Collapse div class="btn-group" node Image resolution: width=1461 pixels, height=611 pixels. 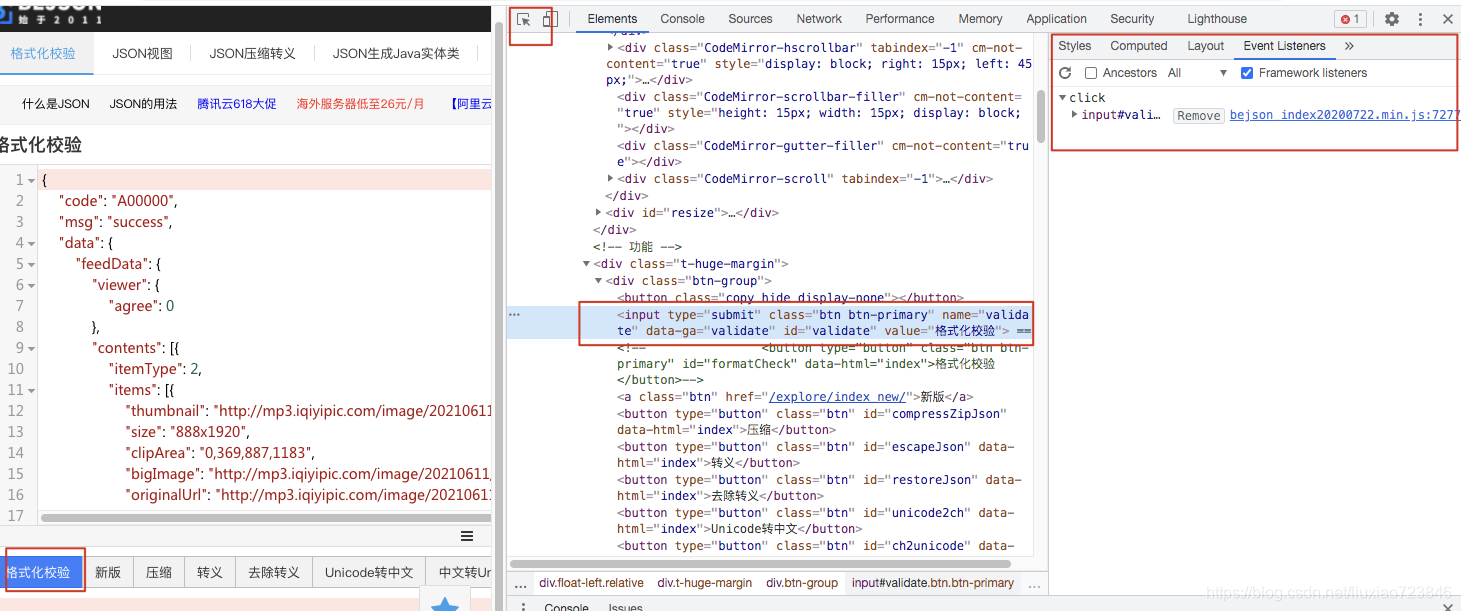pos(599,281)
